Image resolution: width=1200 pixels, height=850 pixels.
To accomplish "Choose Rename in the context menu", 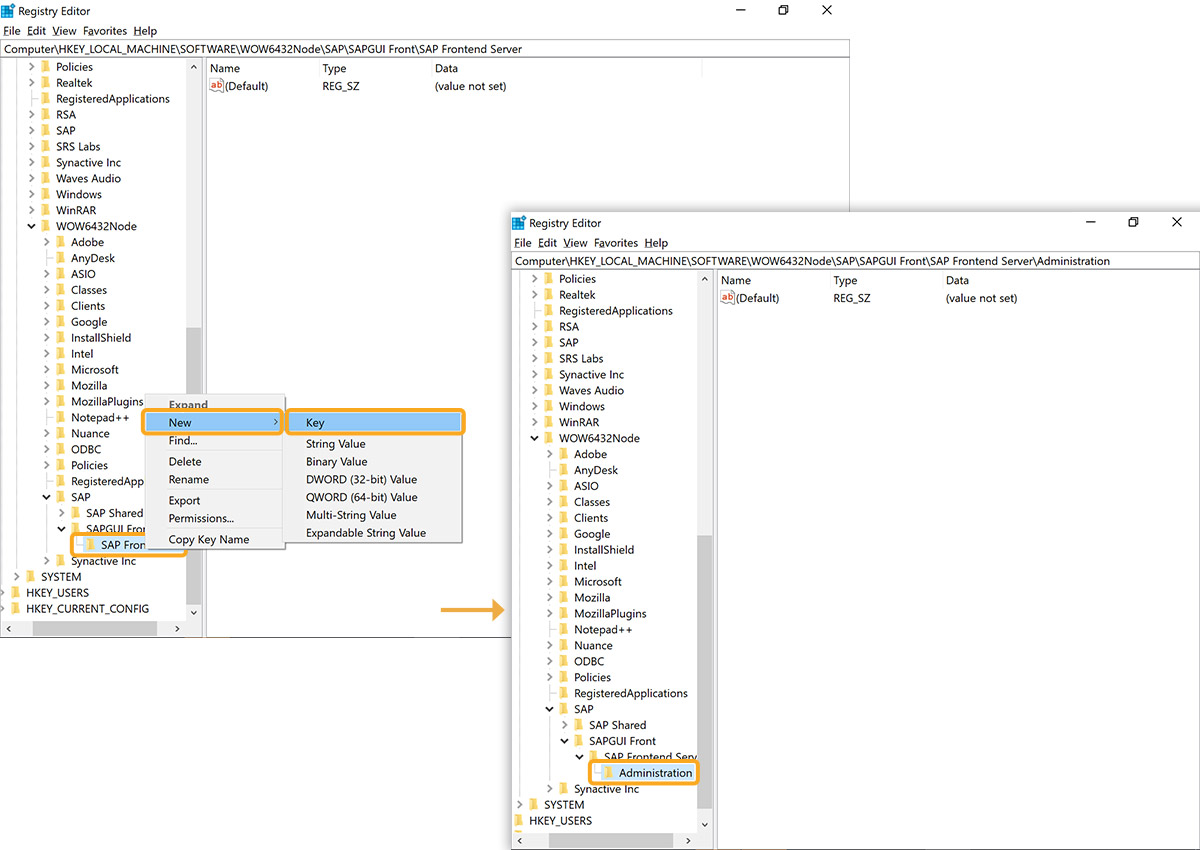I will tap(189, 480).
